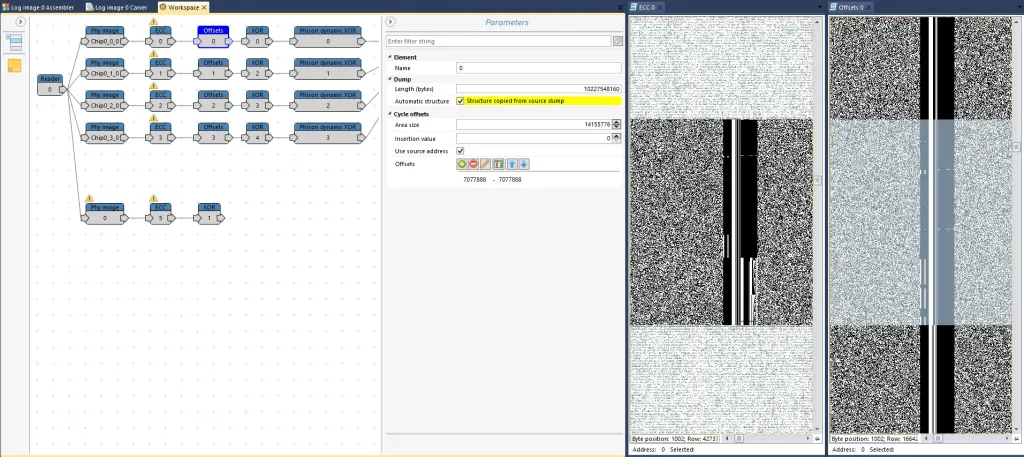Click the warning icon above the ECC 0 node
Image resolution: width=1024 pixels, height=457 pixels.
tap(153, 21)
